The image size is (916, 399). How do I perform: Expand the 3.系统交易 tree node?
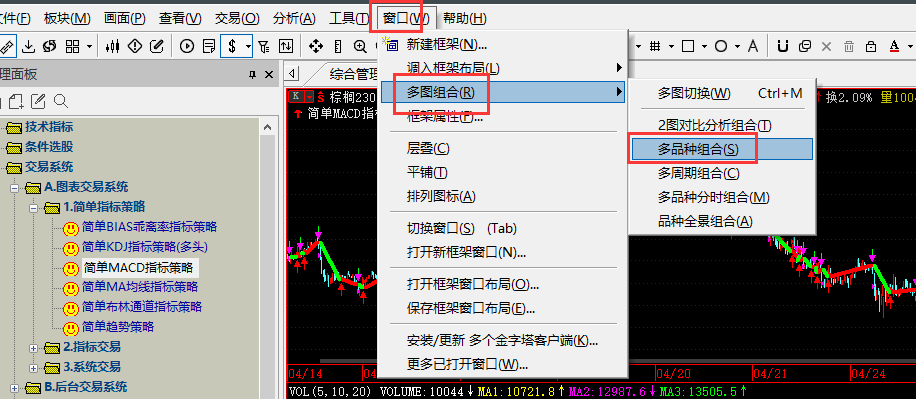pos(33,367)
